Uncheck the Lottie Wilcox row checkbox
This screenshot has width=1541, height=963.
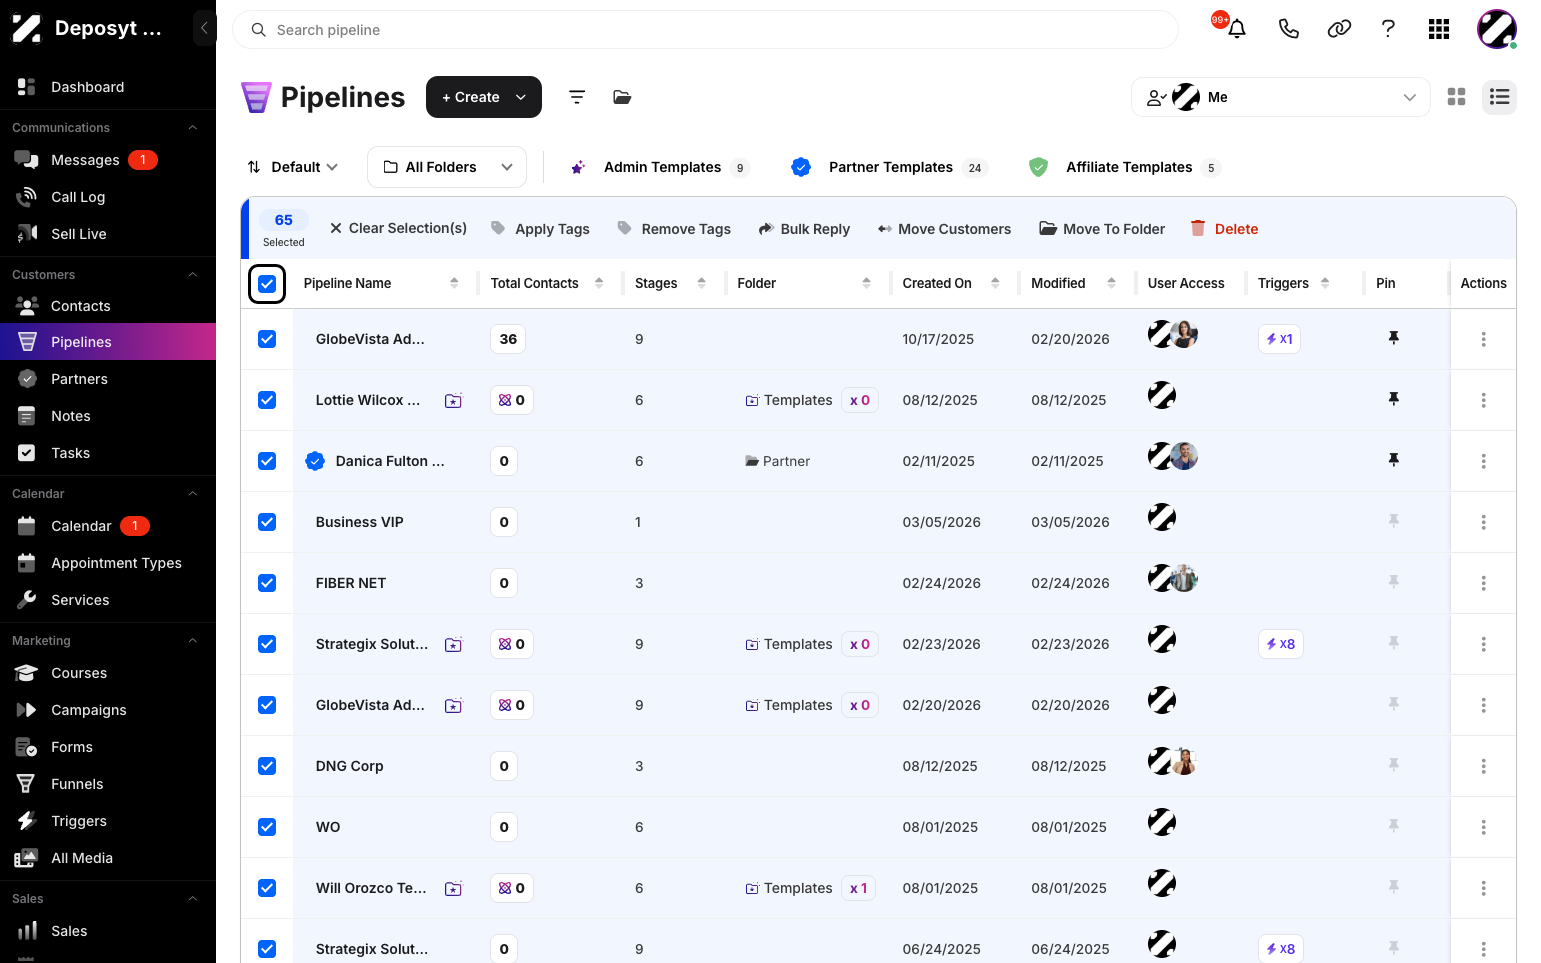(267, 400)
